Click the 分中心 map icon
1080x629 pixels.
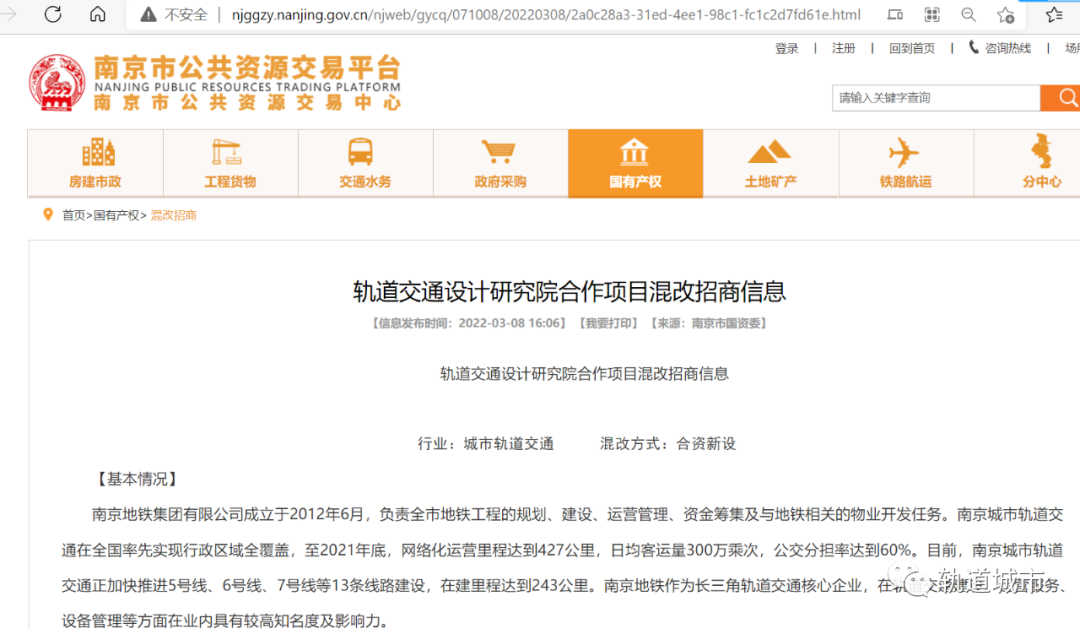[1041, 151]
